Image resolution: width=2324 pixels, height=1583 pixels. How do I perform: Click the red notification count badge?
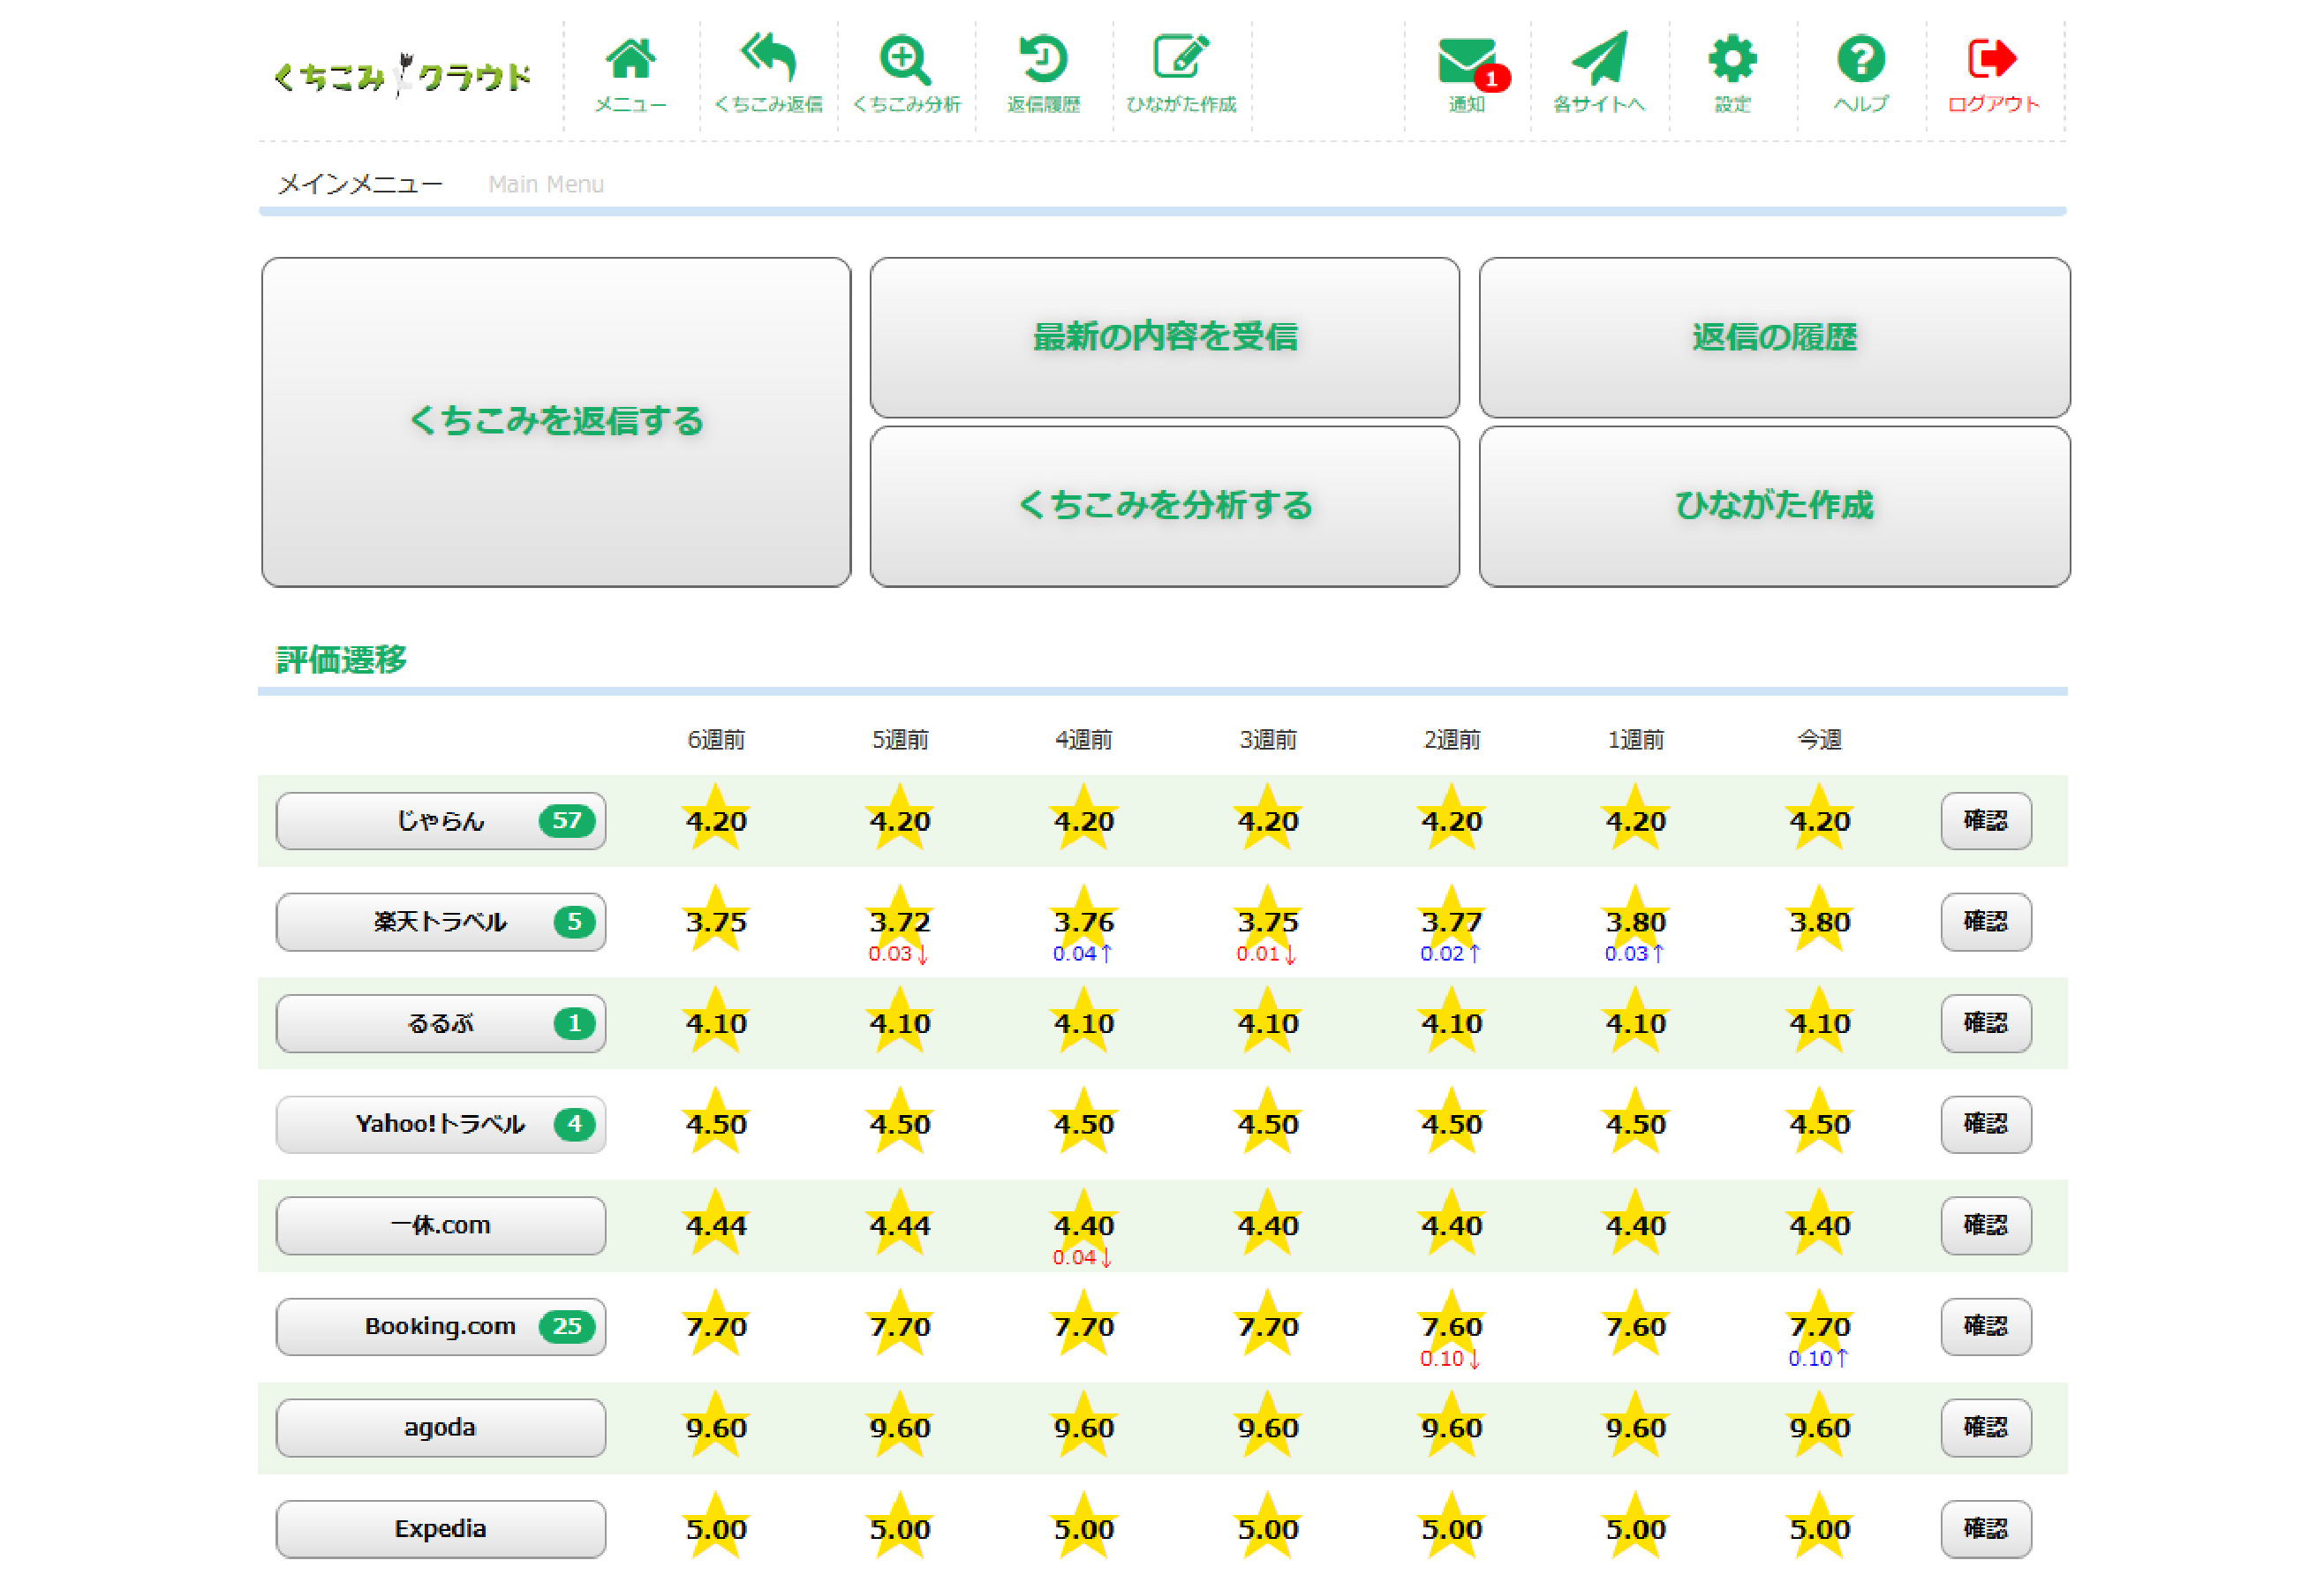(x=1492, y=78)
